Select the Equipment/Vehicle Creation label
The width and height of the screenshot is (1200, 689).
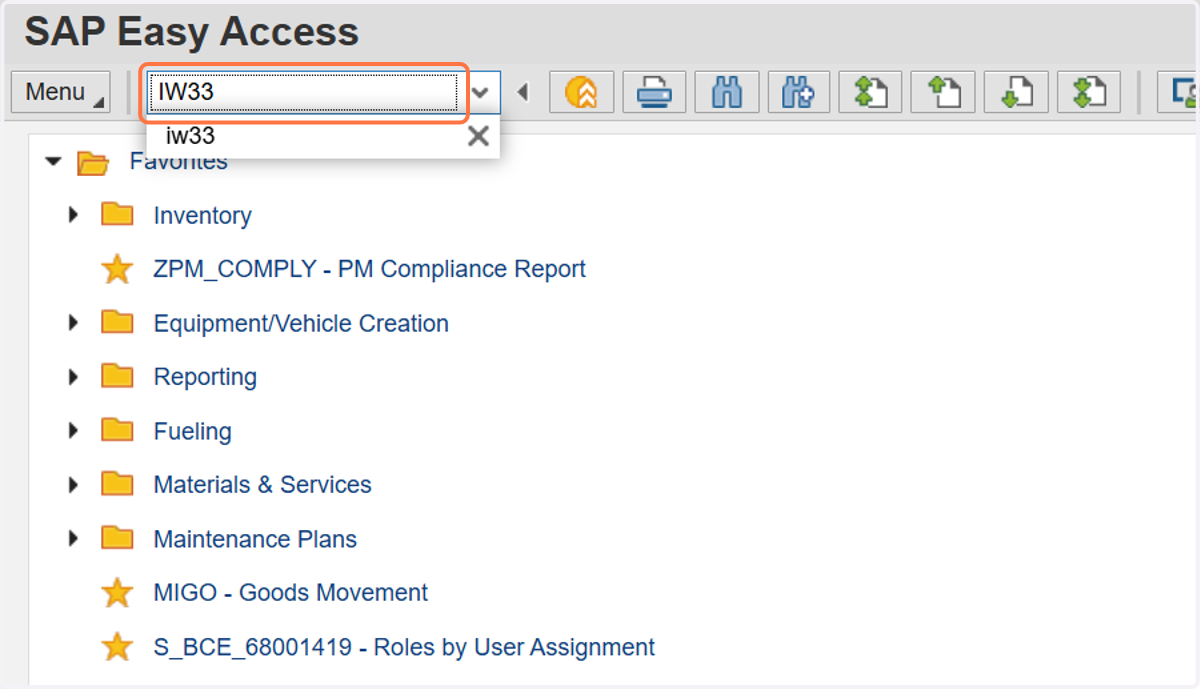(301, 323)
